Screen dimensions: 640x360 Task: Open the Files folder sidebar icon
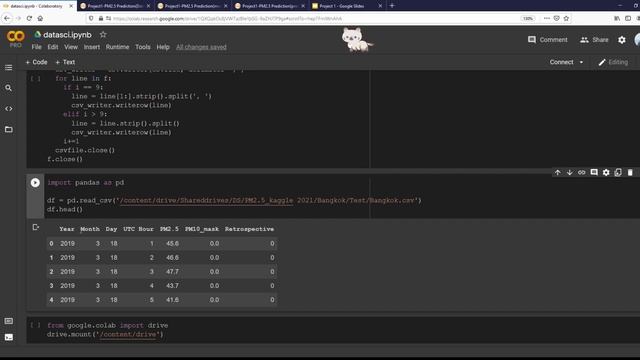pos(9,129)
